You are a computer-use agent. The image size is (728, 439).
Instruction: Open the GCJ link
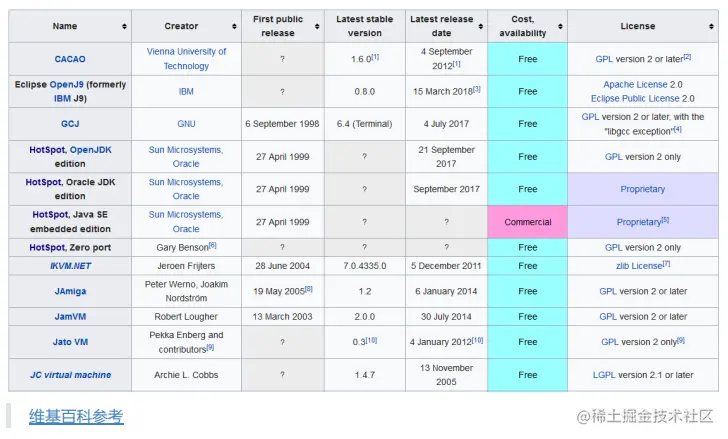(x=70, y=124)
